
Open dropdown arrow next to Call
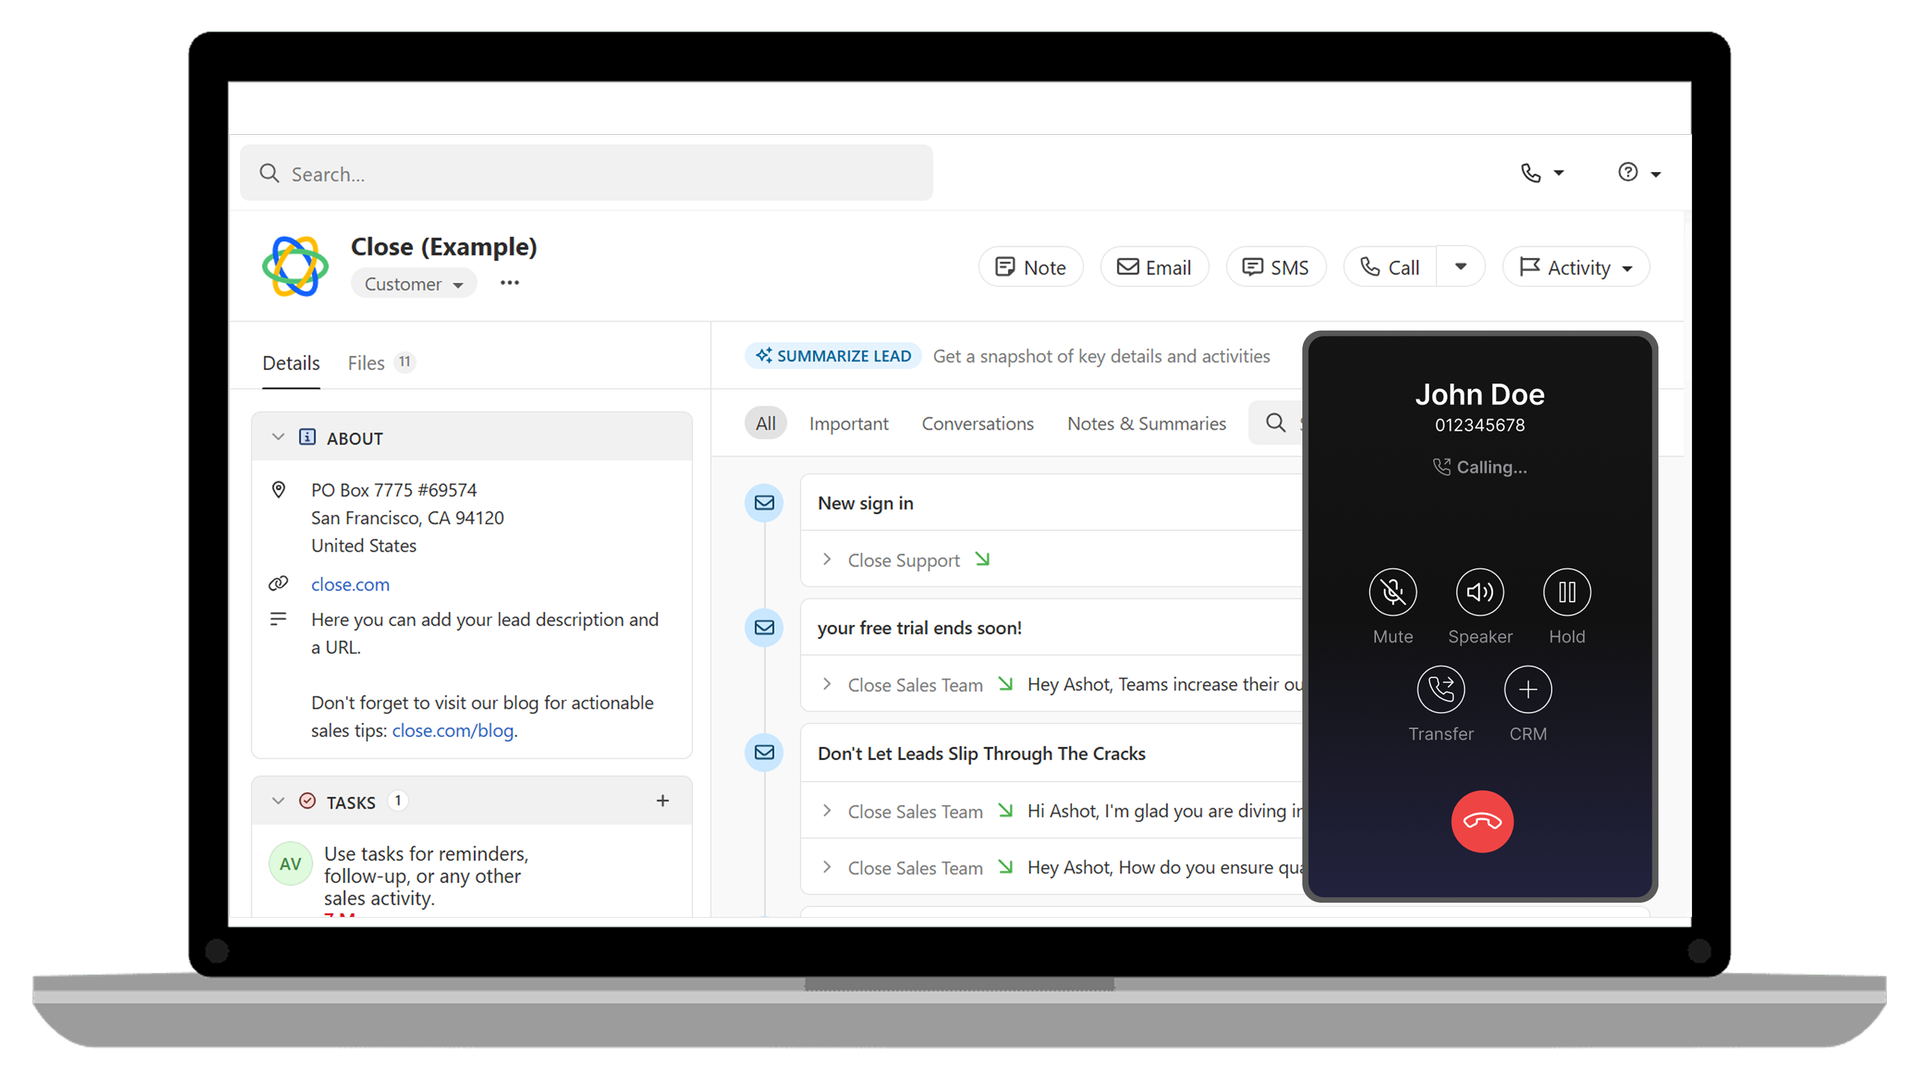1460,267
